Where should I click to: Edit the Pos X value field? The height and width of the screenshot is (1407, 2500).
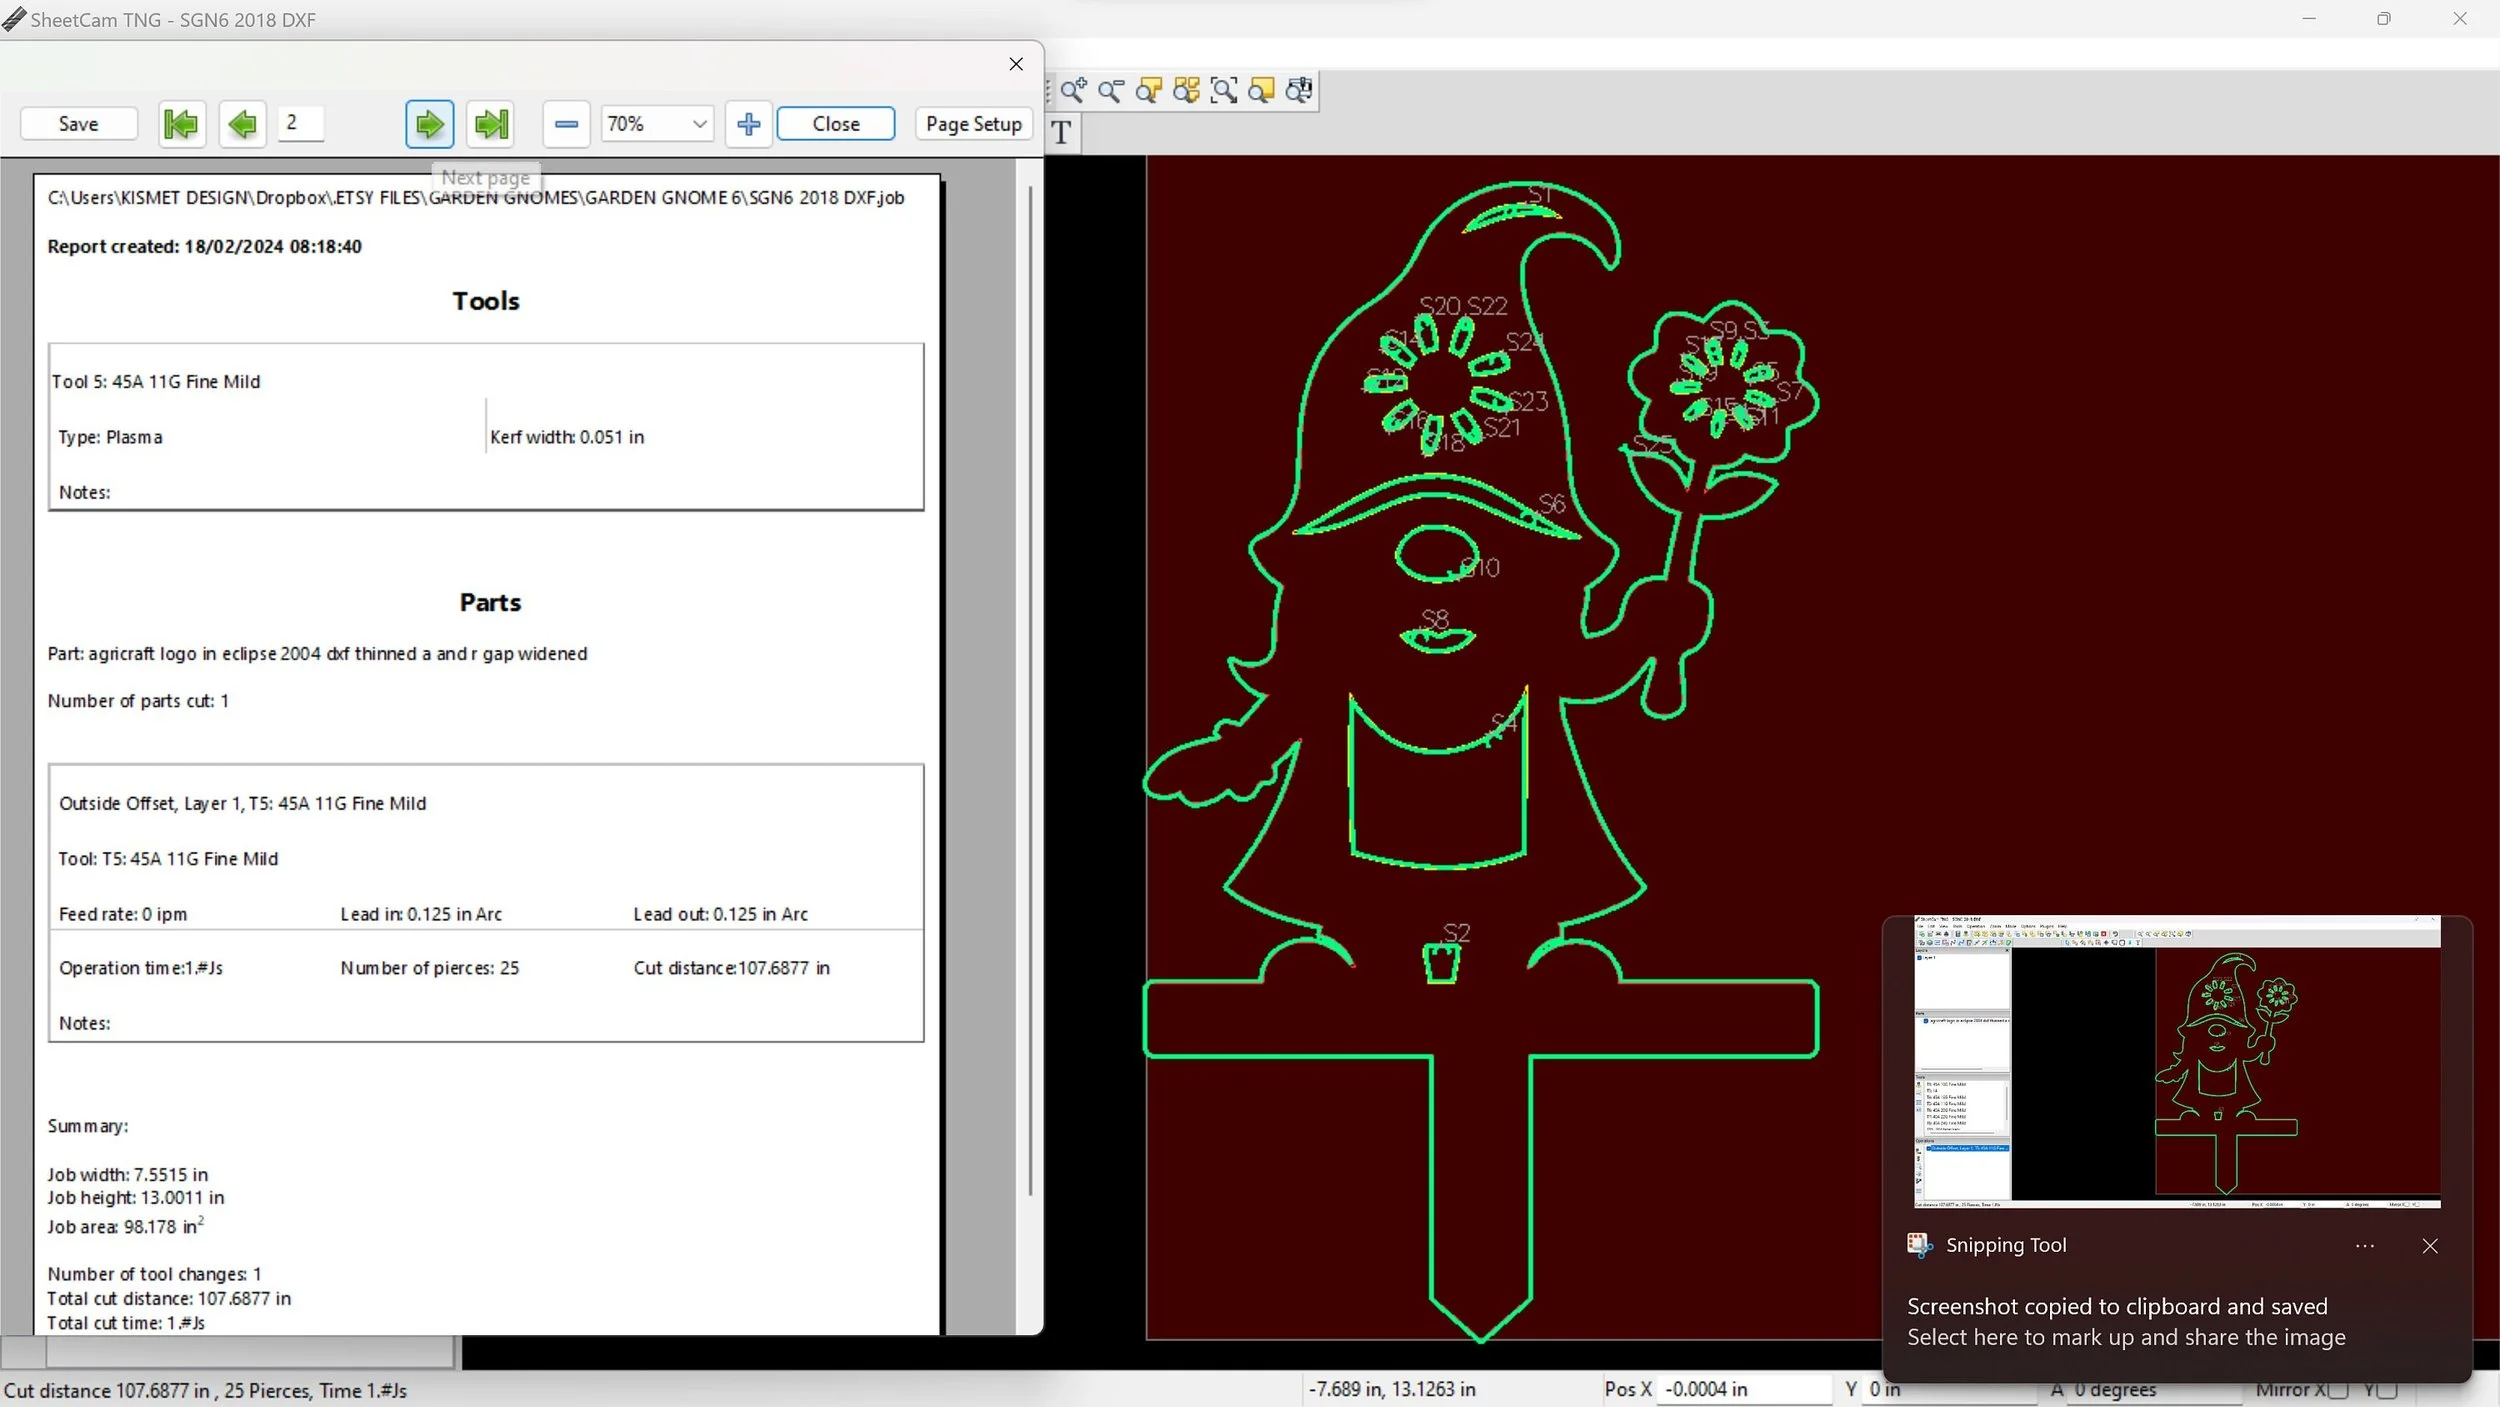[1742, 1389]
